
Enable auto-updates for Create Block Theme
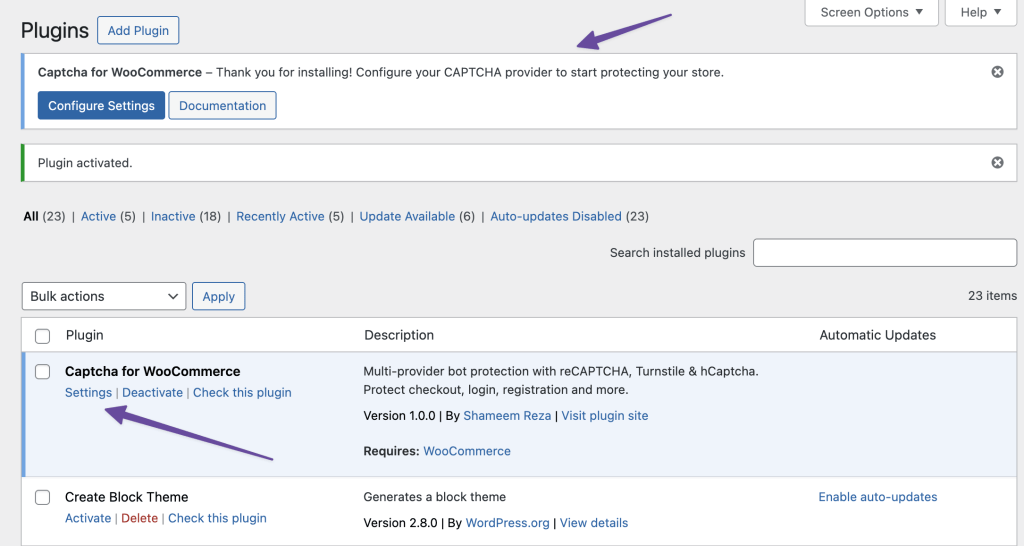[877, 497]
